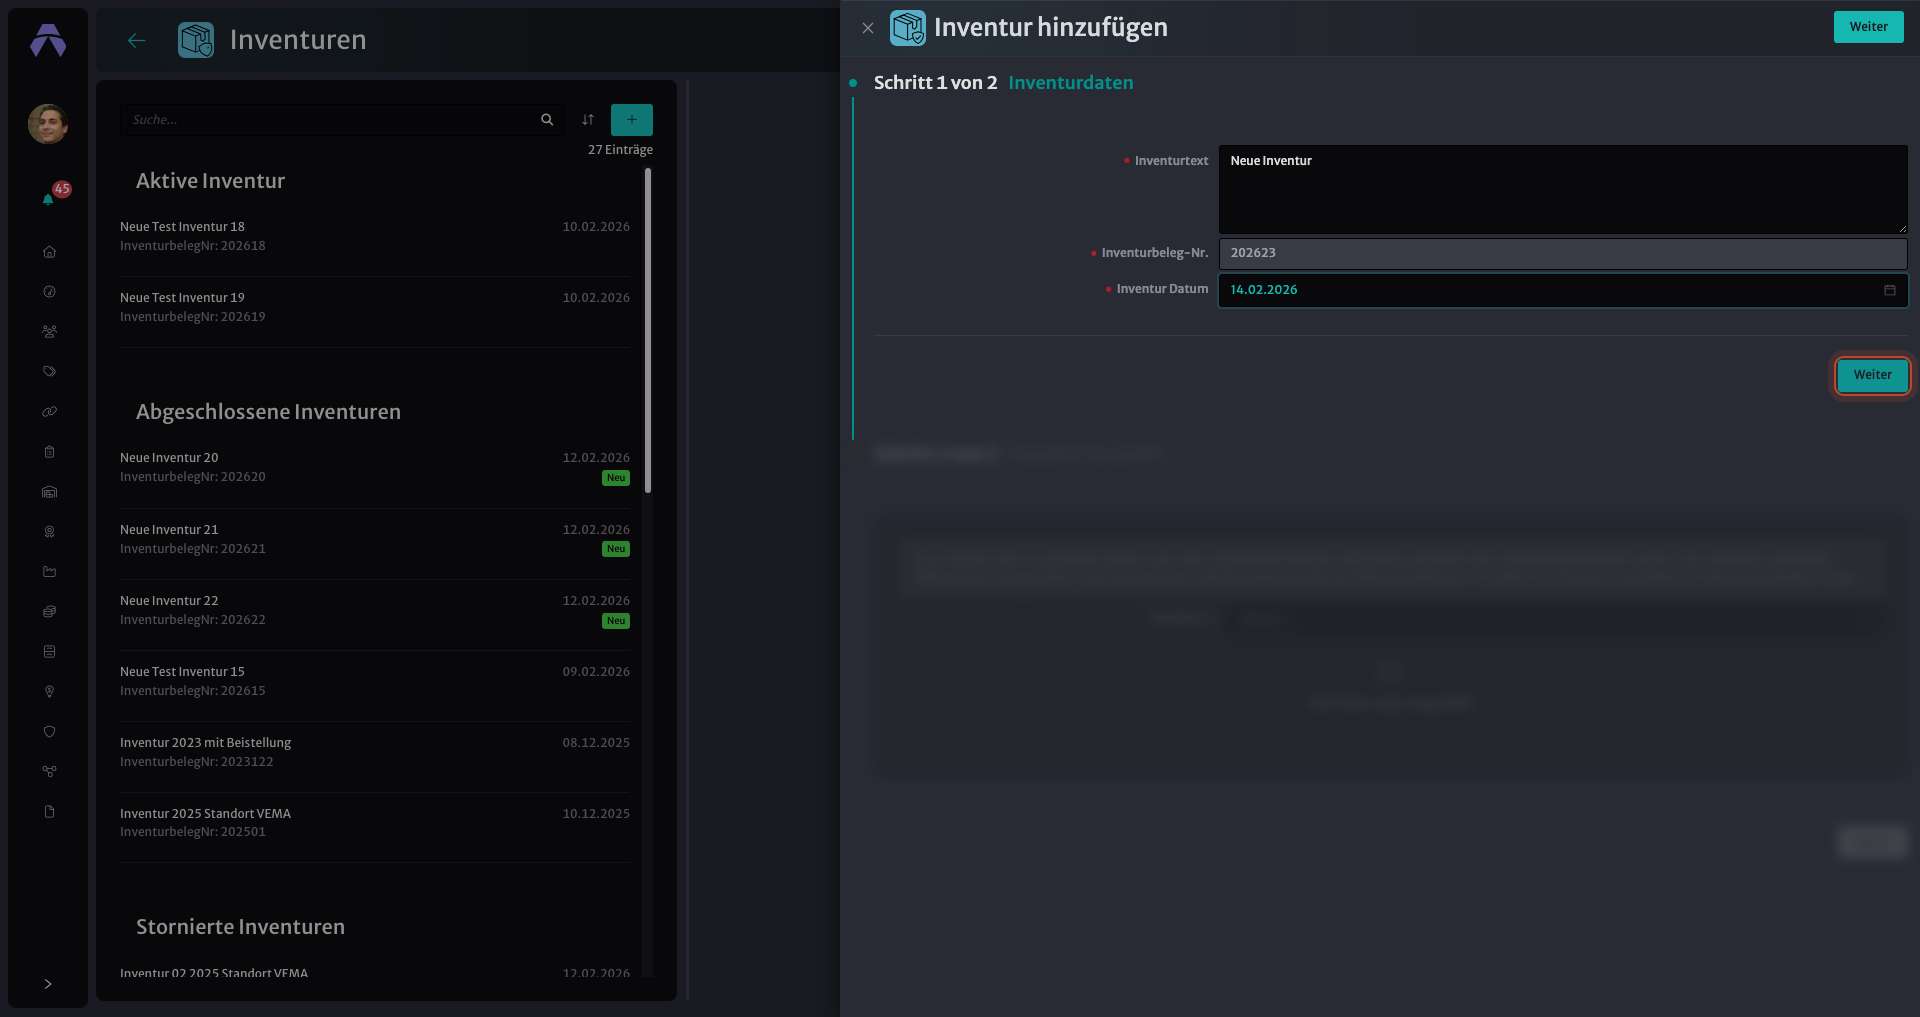This screenshot has width=1920, height=1017.
Task: Select Neue Test Inventur 19 entry
Action: pyautogui.click(x=375, y=307)
